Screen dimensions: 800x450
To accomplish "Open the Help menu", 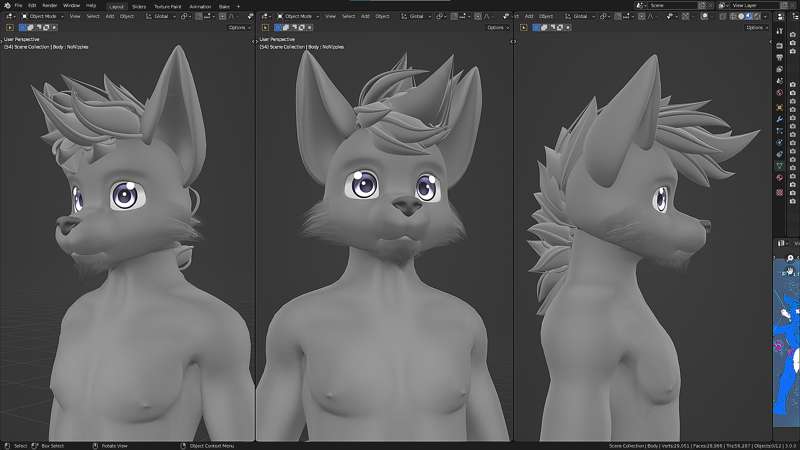I will [x=91, y=5].
